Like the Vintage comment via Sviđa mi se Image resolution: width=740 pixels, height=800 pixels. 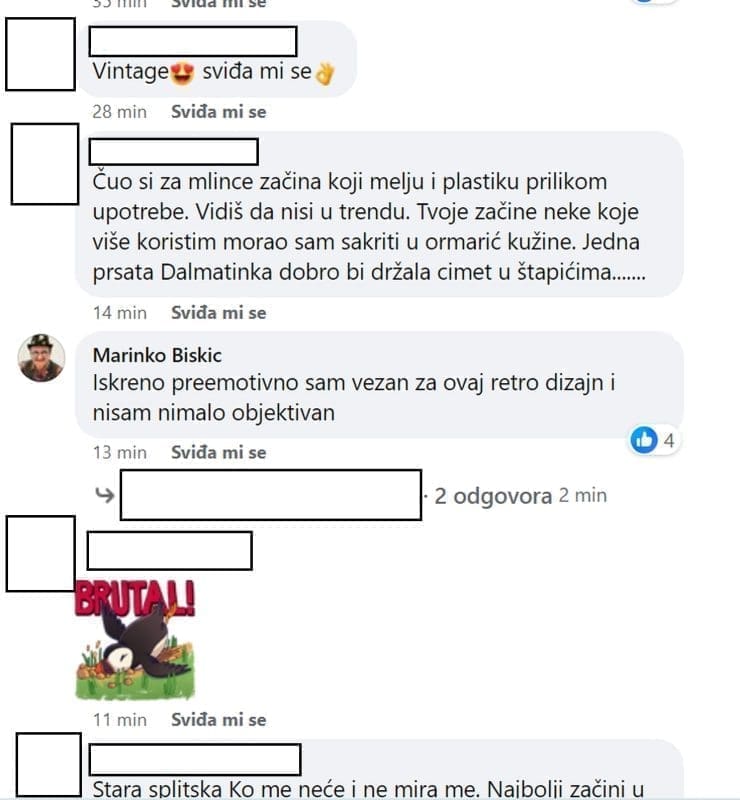click(x=218, y=112)
